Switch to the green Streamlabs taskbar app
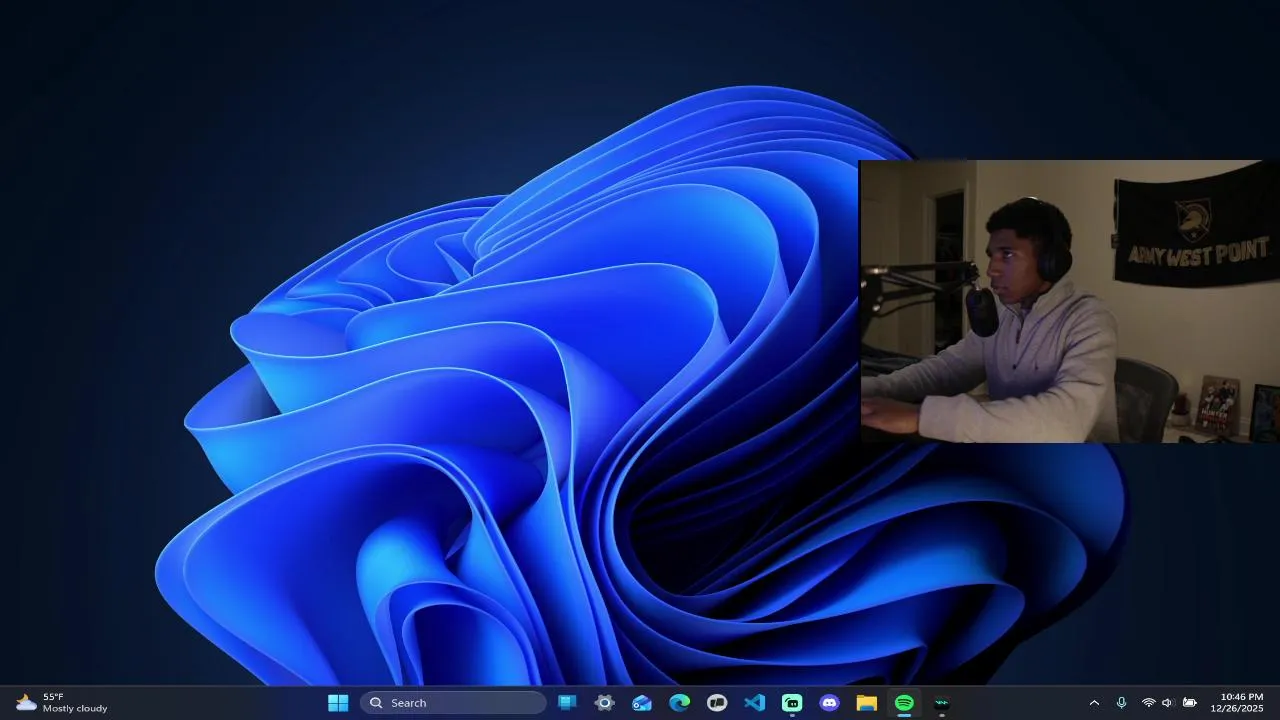Viewport: 1280px width, 720px height. tap(792, 703)
